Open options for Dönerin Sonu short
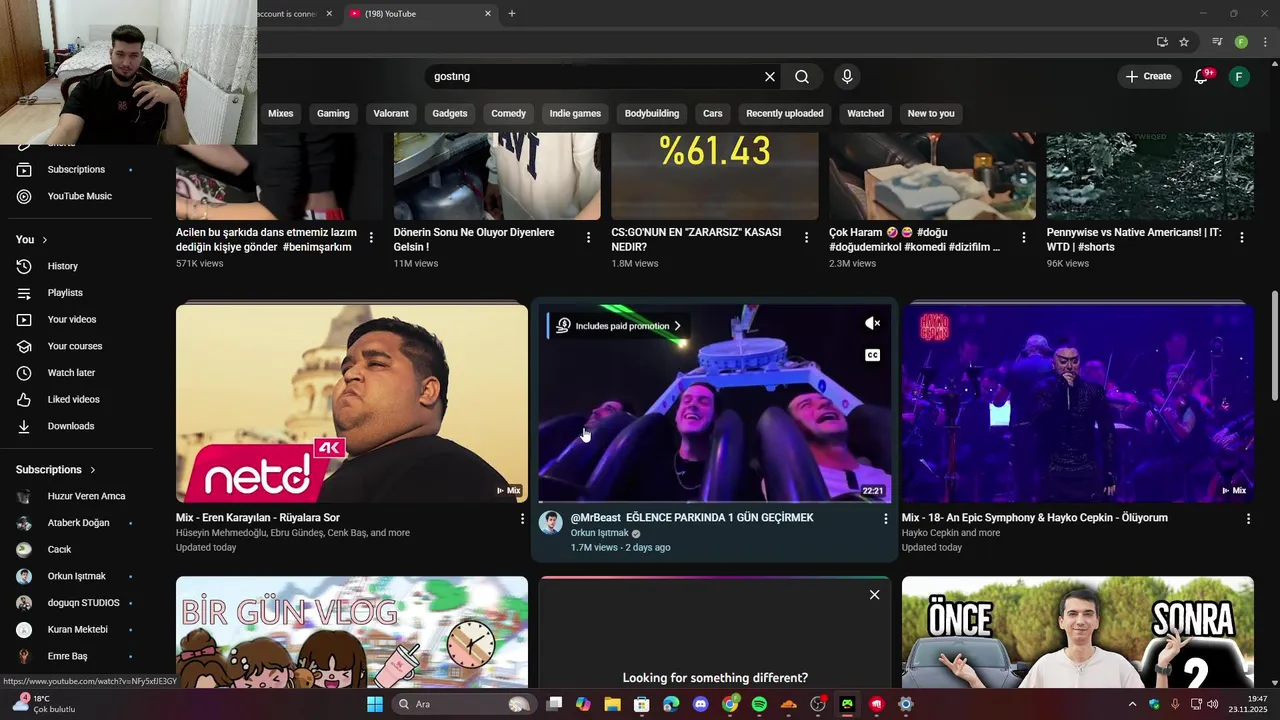This screenshot has height=720, width=1280. point(589,238)
